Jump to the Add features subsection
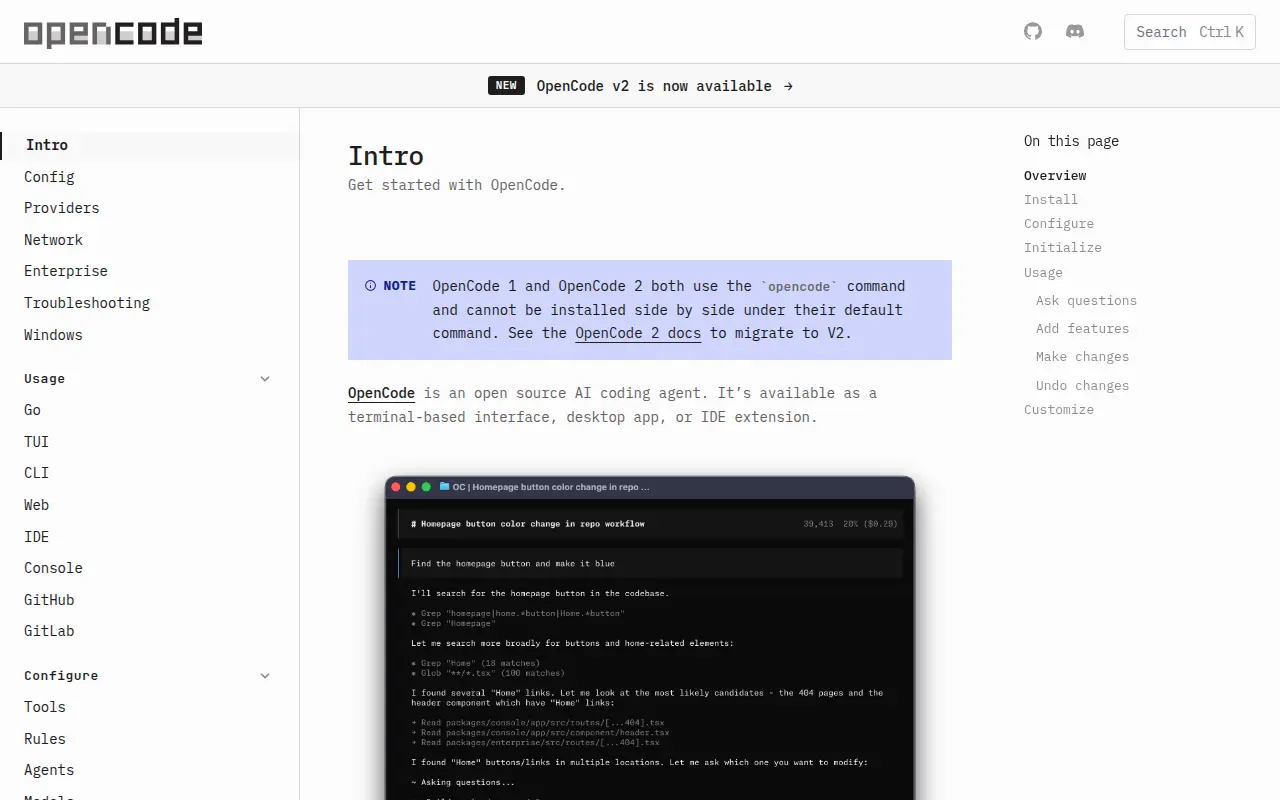The image size is (1280, 800). pos(1082,328)
